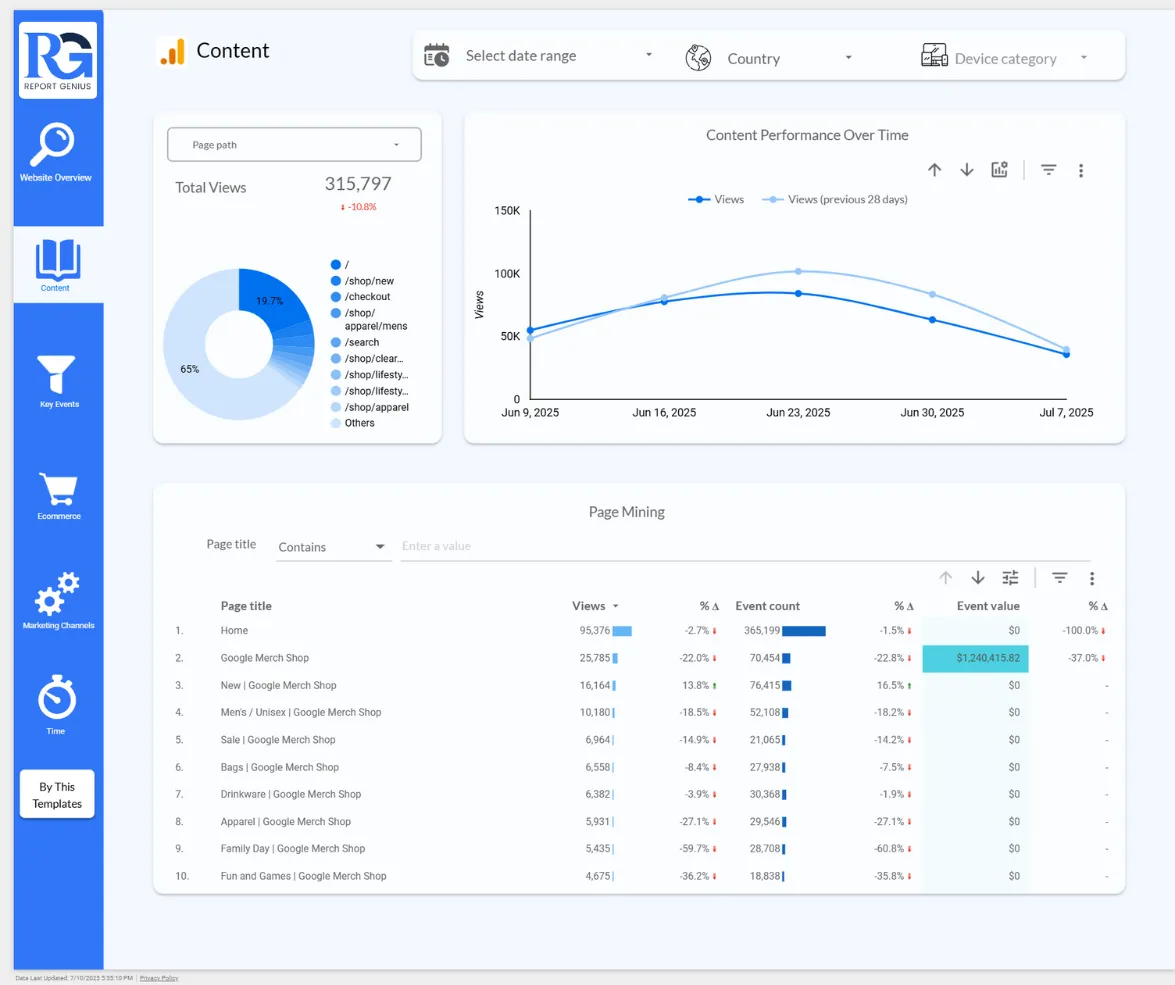Click Total Views value 315,797
The width and height of the screenshot is (1175, 985).
[x=358, y=184]
